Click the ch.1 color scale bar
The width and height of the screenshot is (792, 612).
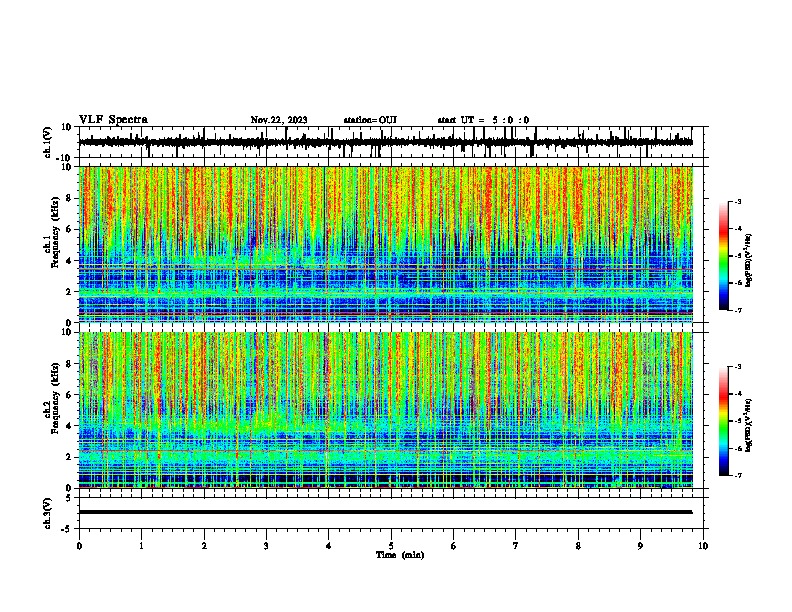click(723, 256)
